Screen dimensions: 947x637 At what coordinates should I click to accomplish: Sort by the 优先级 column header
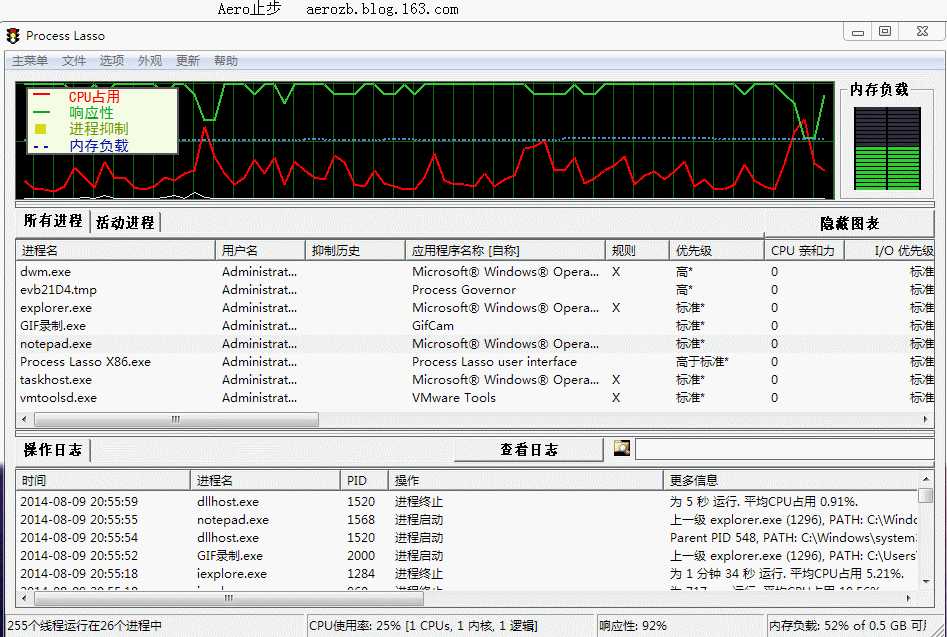pos(717,251)
